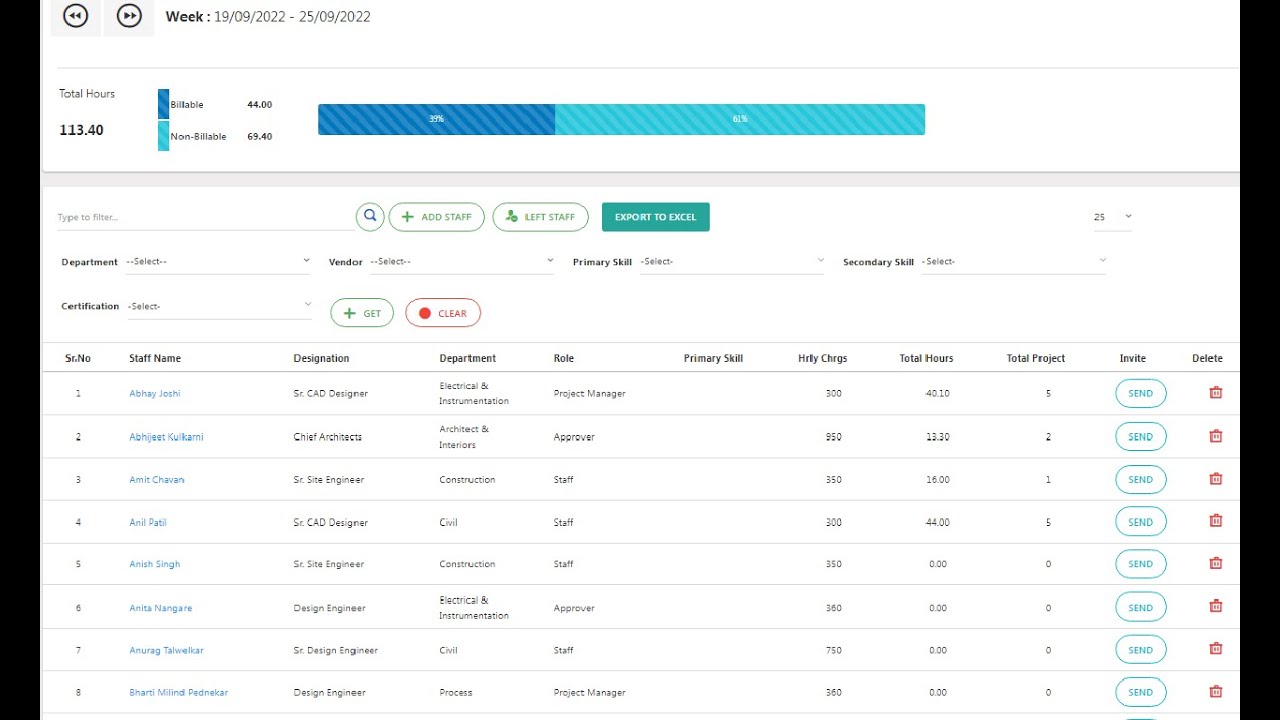
Task: Open Amit Chavan staff link
Action: coord(157,480)
